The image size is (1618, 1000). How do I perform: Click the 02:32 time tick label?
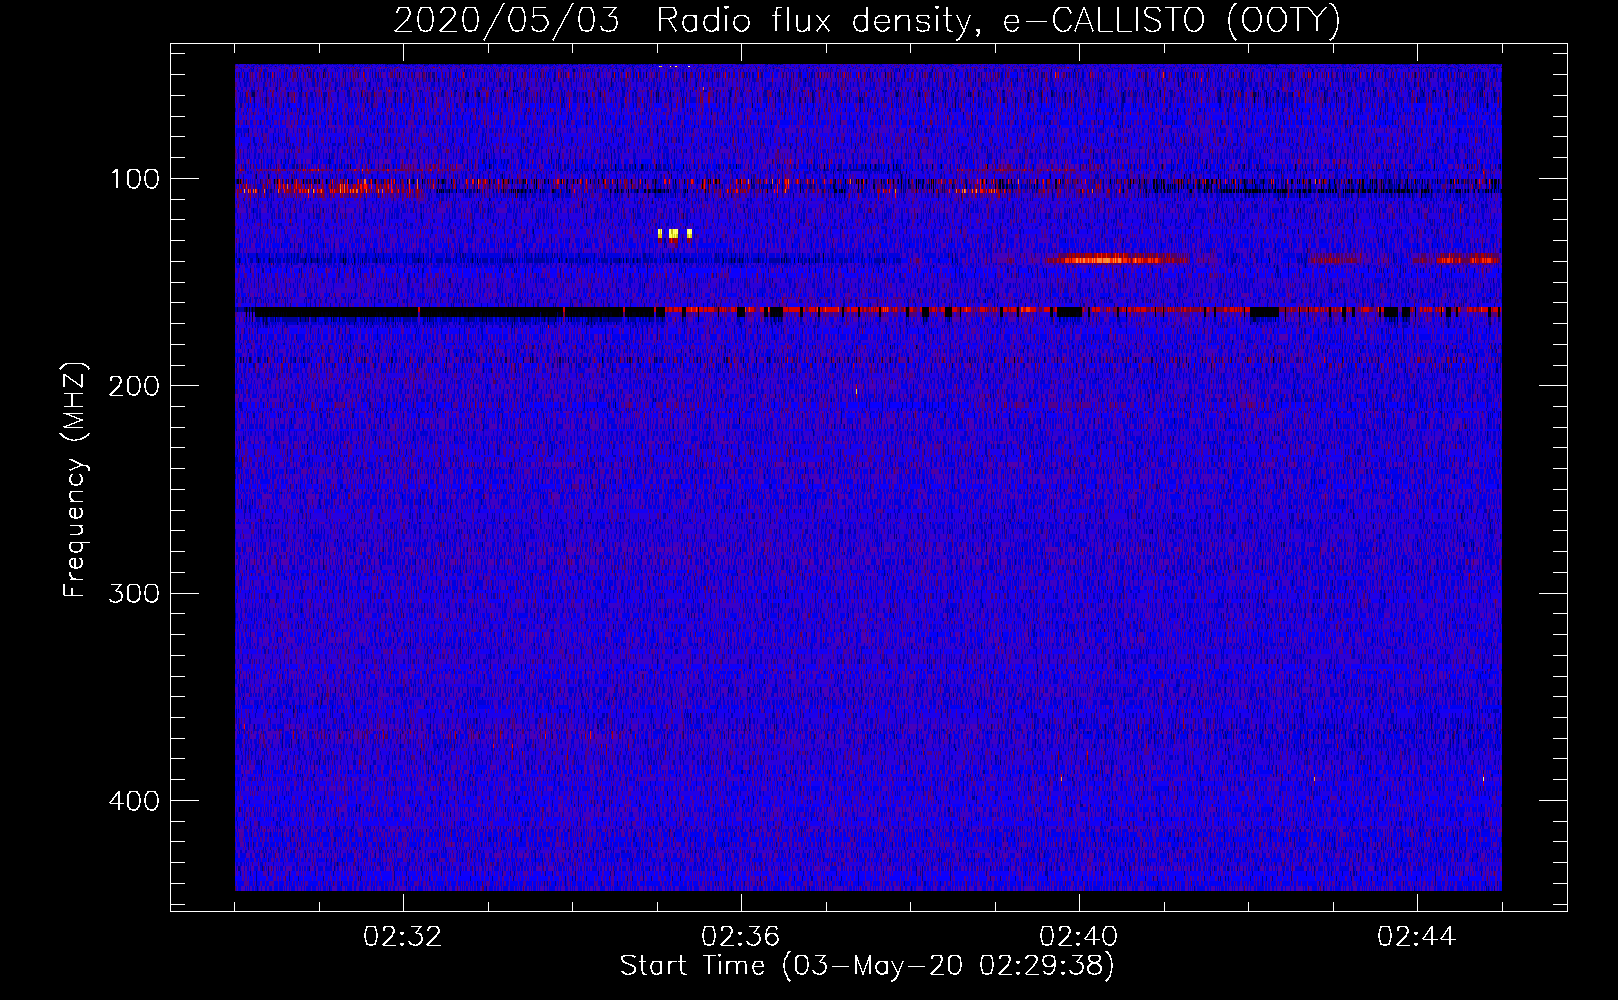coord(403,937)
